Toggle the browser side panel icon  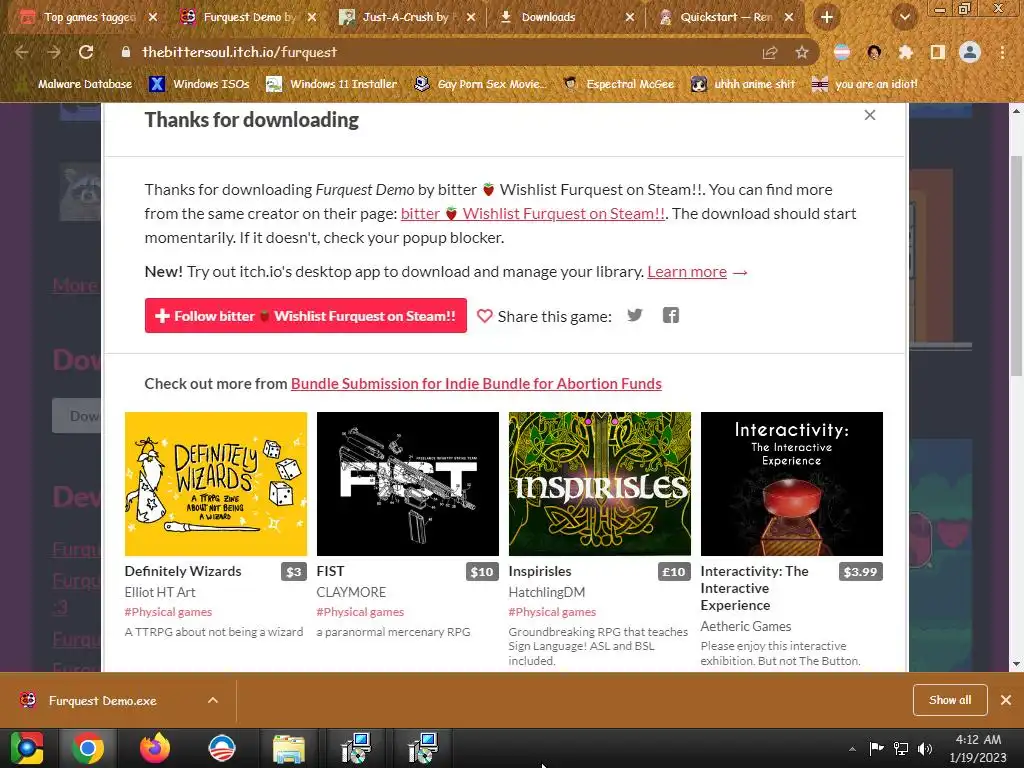click(x=938, y=52)
